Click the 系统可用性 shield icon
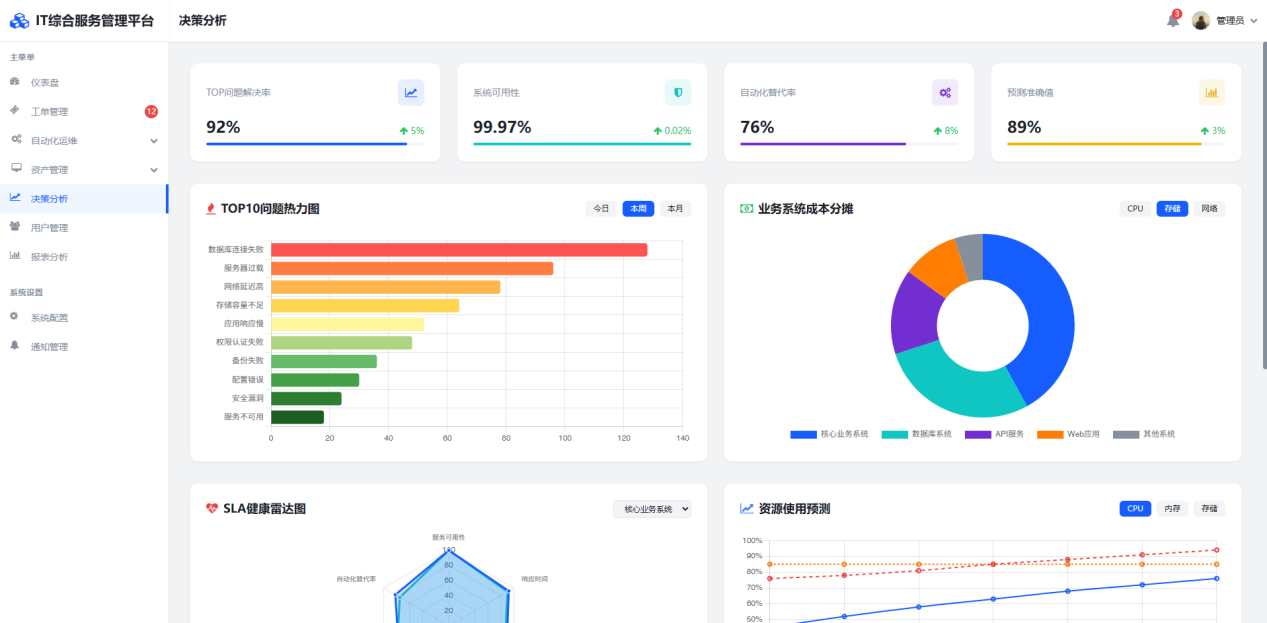This screenshot has height=623, width=1267. [x=678, y=93]
